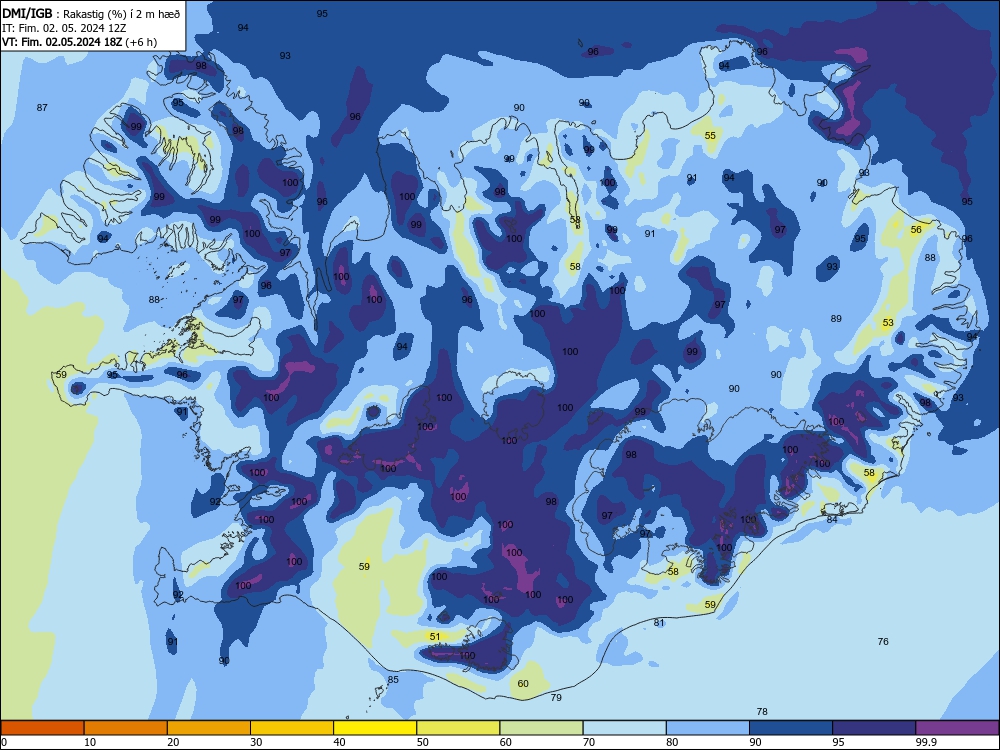Click the '99.9' legend tick label
This screenshot has height=750, width=1000.
925,742
